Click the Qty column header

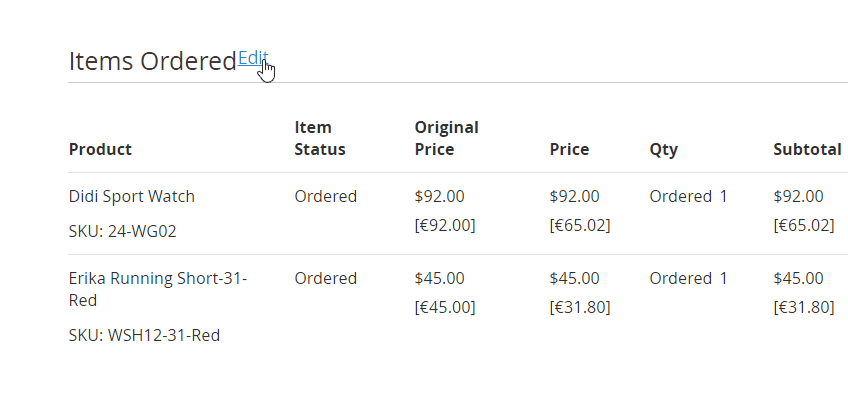point(663,150)
